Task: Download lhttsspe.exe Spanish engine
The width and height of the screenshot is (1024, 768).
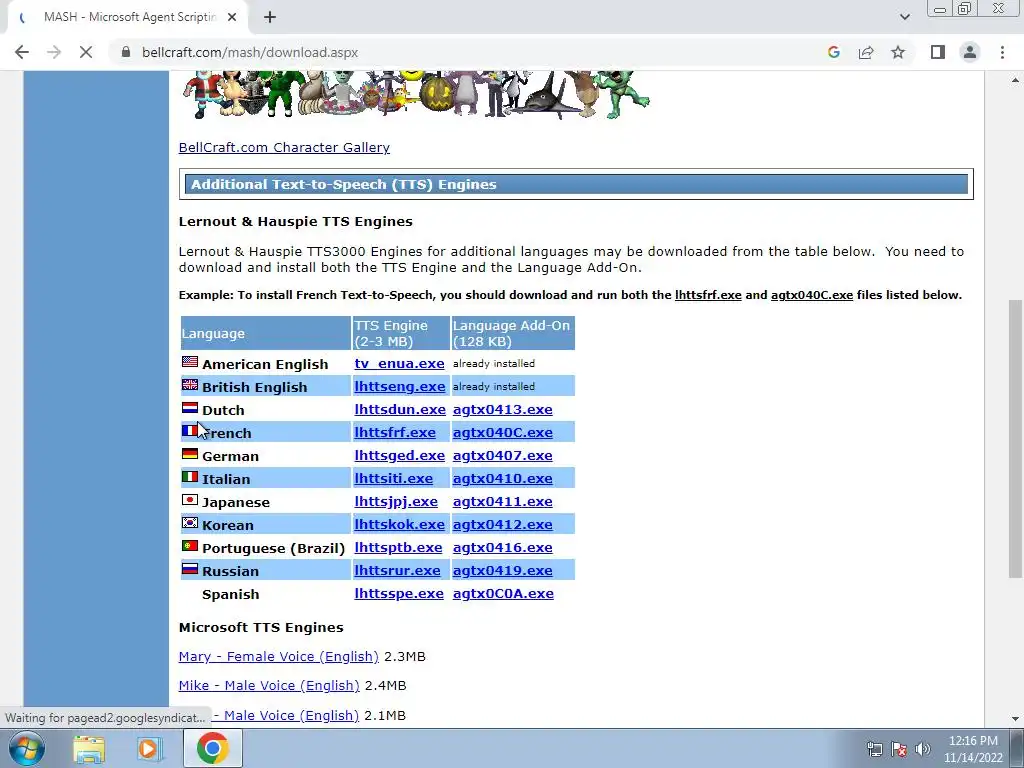Action: click(x=398, y=594)
